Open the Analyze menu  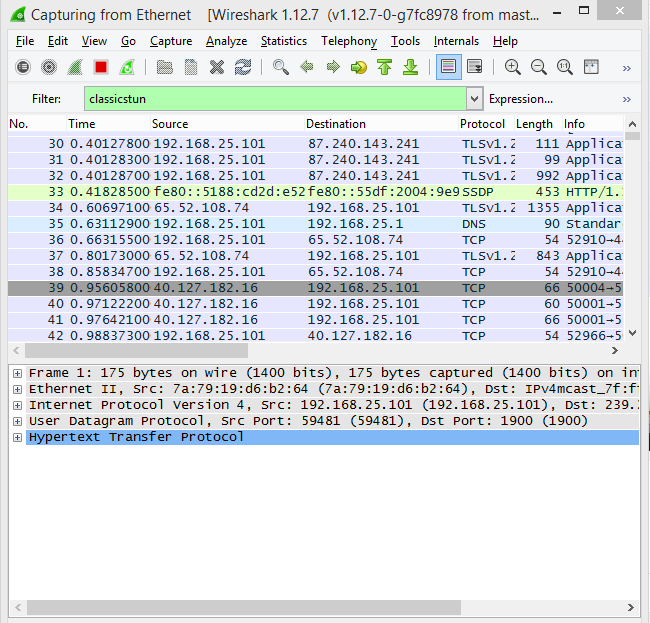coord(226,41)
